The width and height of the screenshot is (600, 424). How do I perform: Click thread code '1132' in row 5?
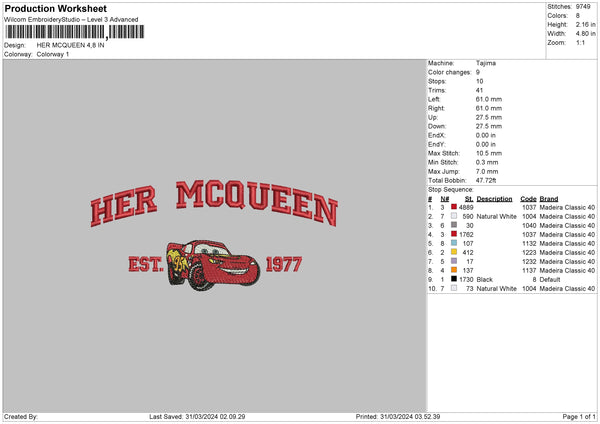tap(529, 243)
